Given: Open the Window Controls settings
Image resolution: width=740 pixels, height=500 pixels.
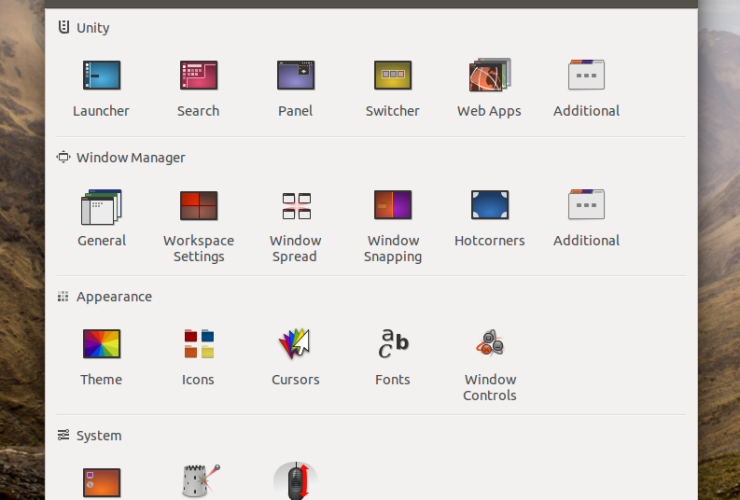Looking at the screenshot, I should tap(489, 345).
